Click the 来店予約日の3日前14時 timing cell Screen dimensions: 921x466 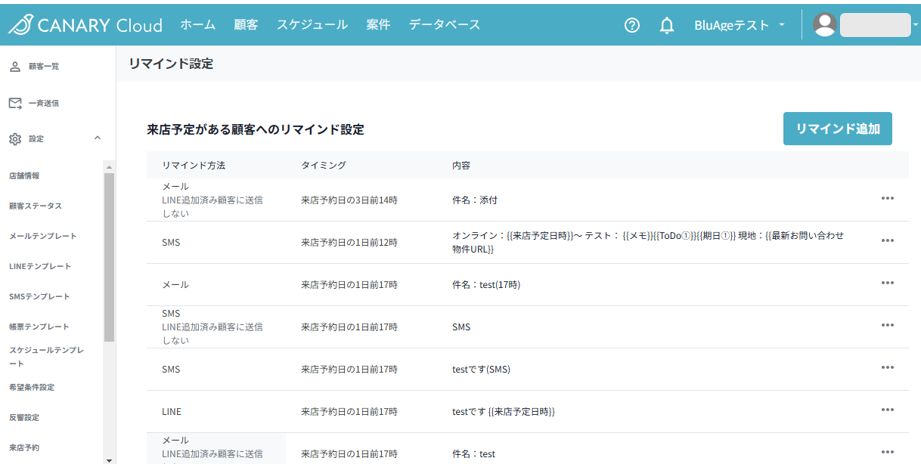point(349,200)
